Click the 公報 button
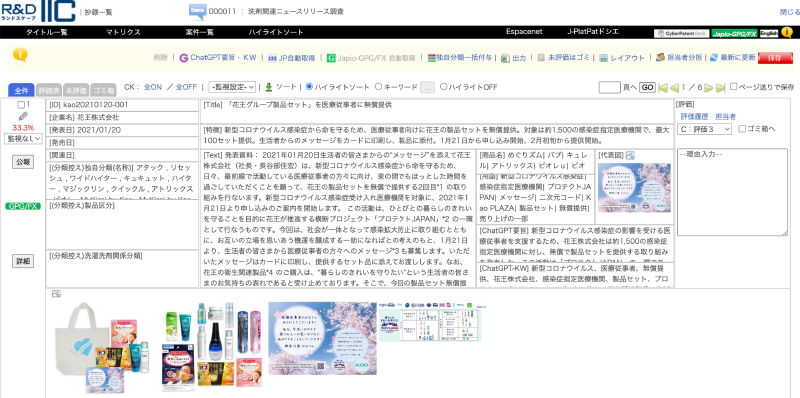Image resolution: width=800 pixels, height=398 pixels. [x=23, y=162]
